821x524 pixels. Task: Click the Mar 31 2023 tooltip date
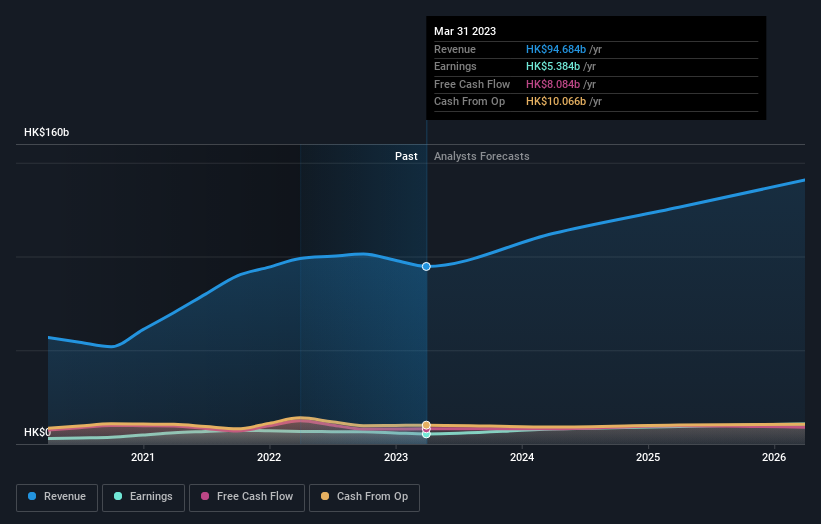465,31
